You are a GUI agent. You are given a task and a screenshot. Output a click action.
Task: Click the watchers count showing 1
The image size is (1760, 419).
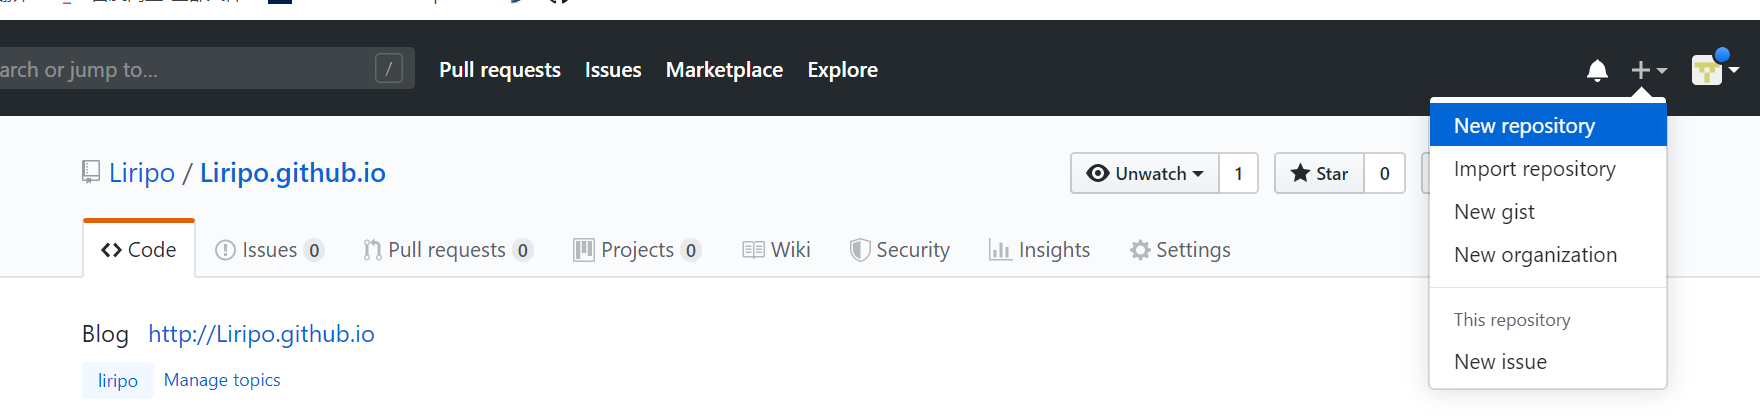pyautogui.click(x=1238, y=173)
